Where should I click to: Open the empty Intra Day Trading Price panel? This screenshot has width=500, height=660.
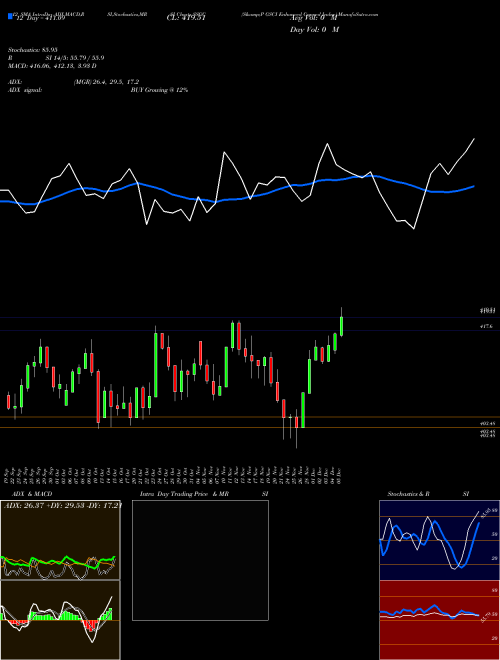click(x=200, y=560)
